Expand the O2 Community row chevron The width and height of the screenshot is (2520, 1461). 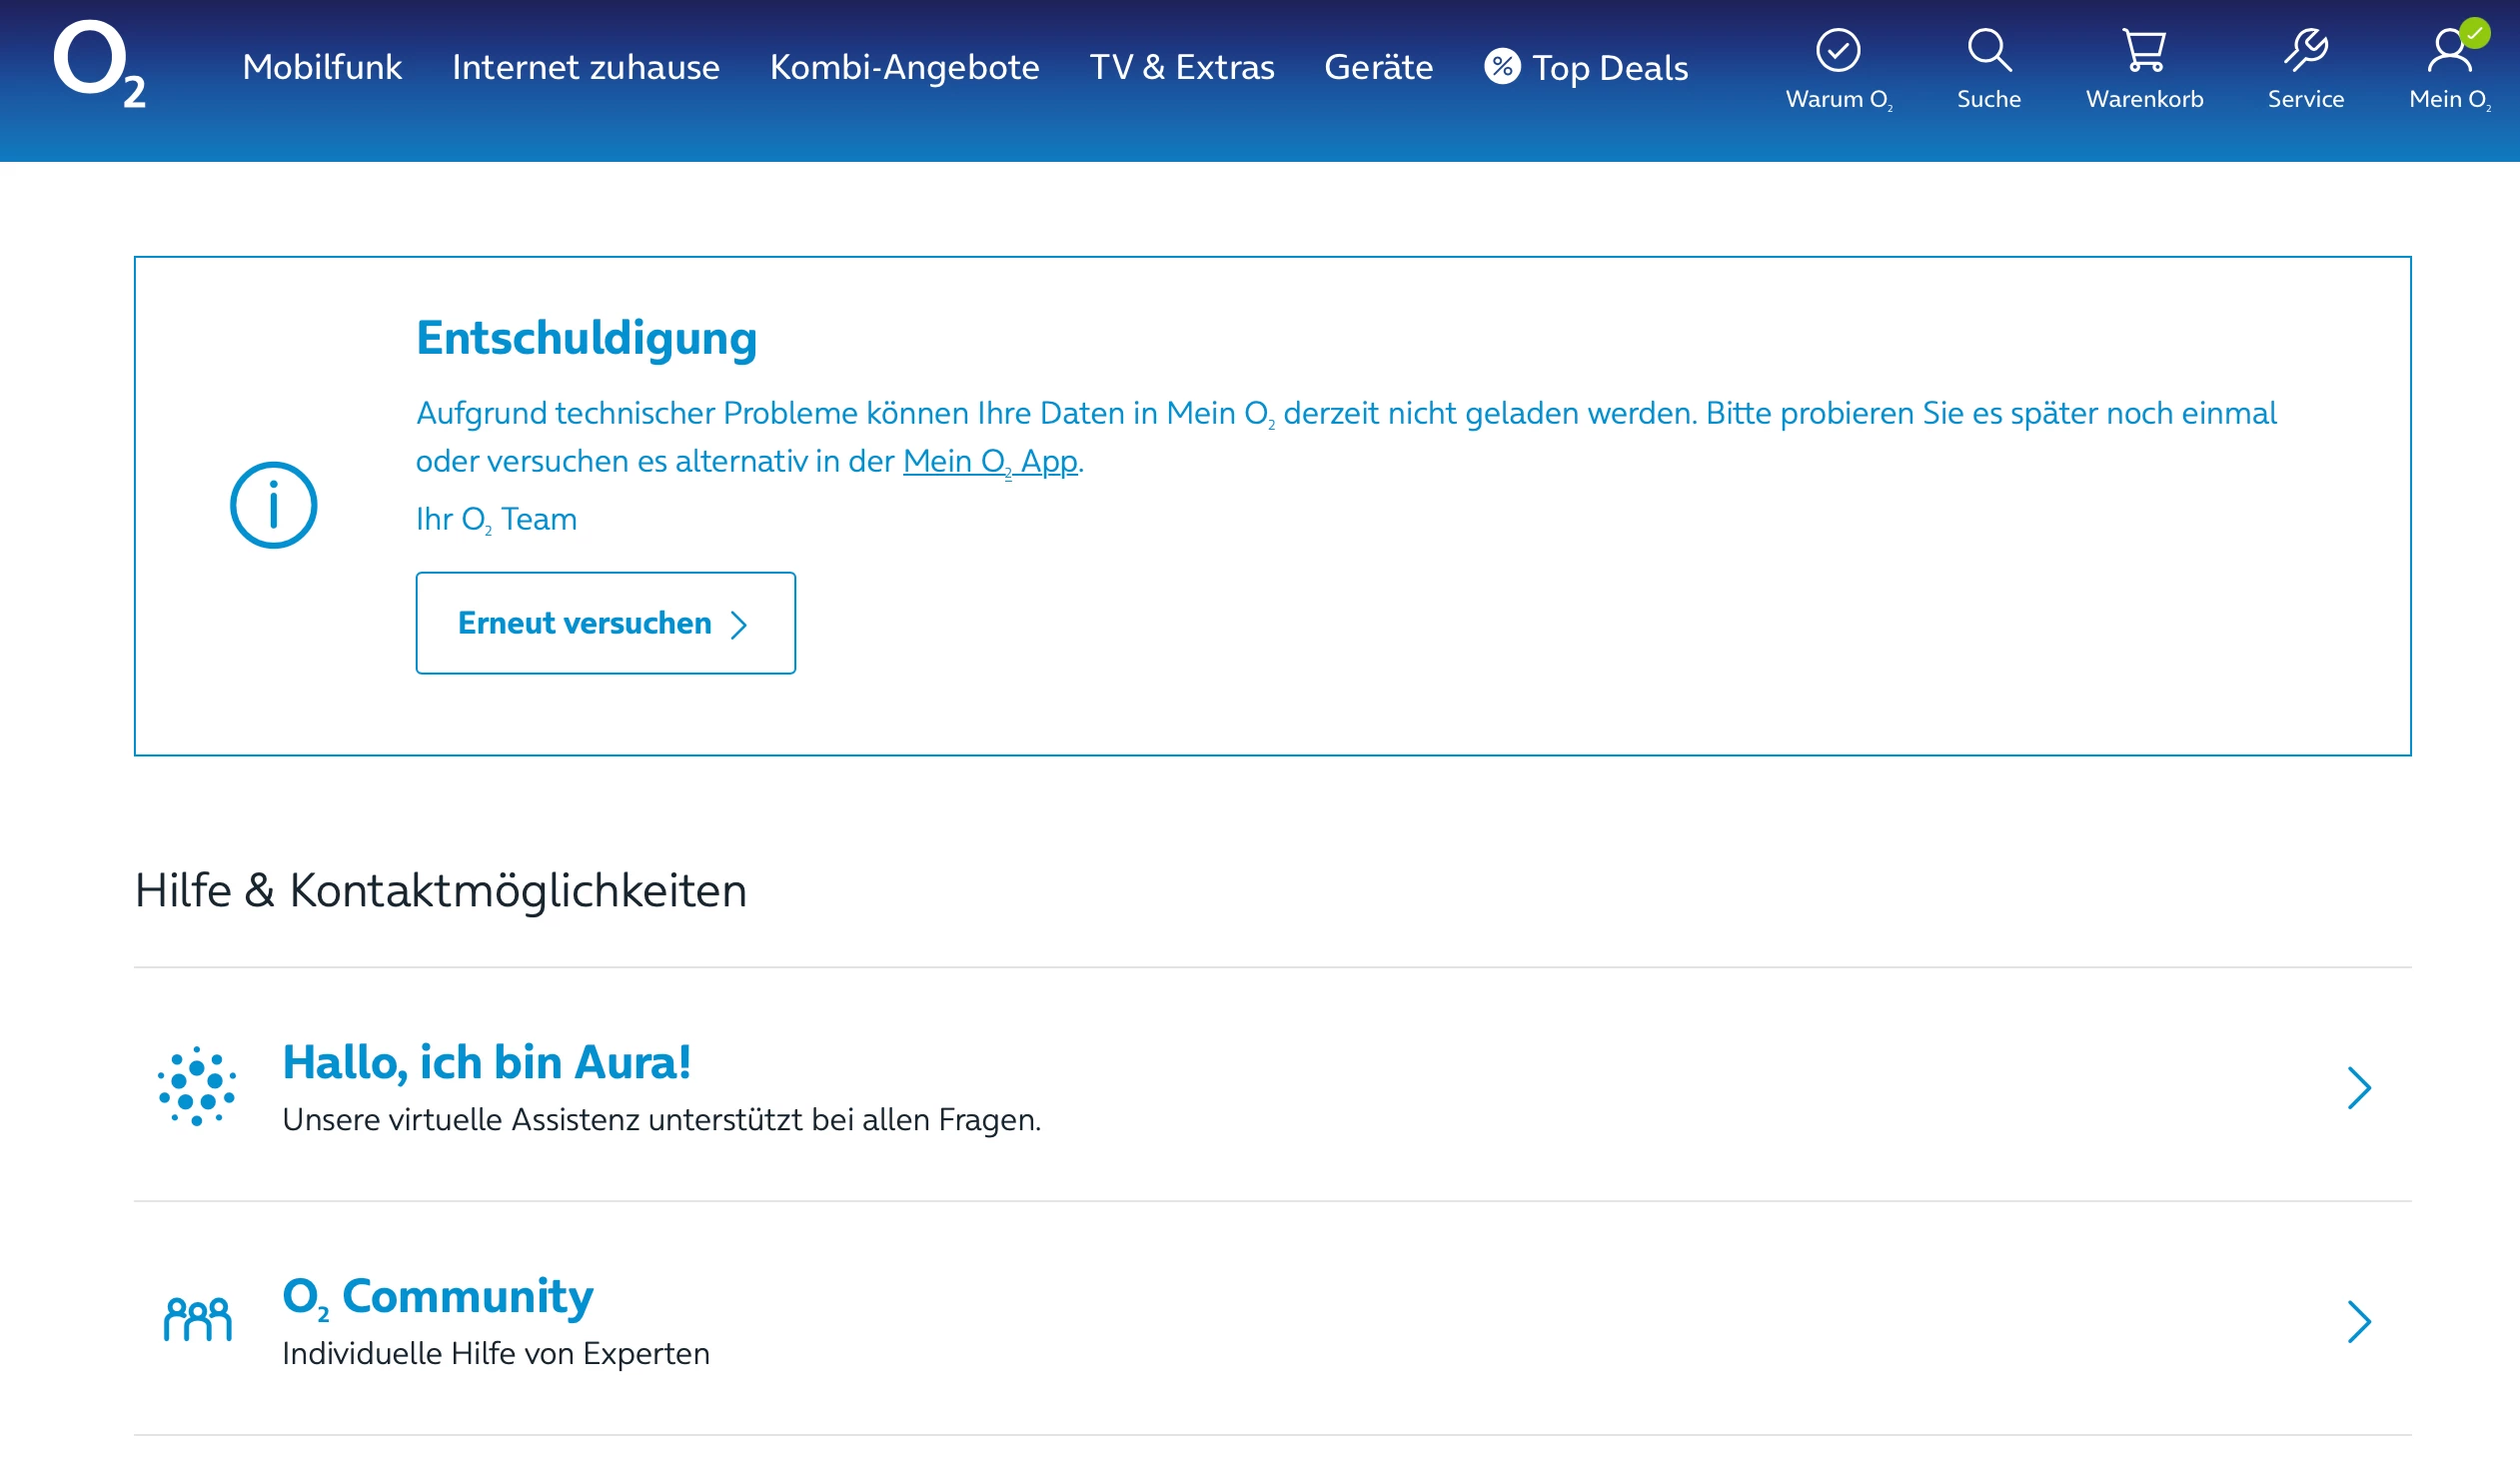click(x=2358, y=1321)
